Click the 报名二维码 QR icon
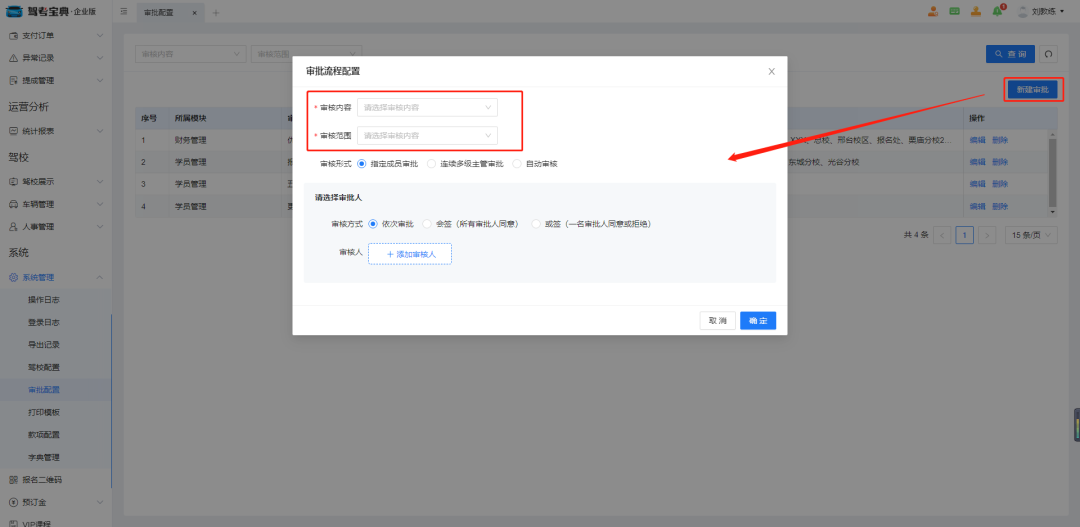This screenshot has height=527, width=1080. 13,479
